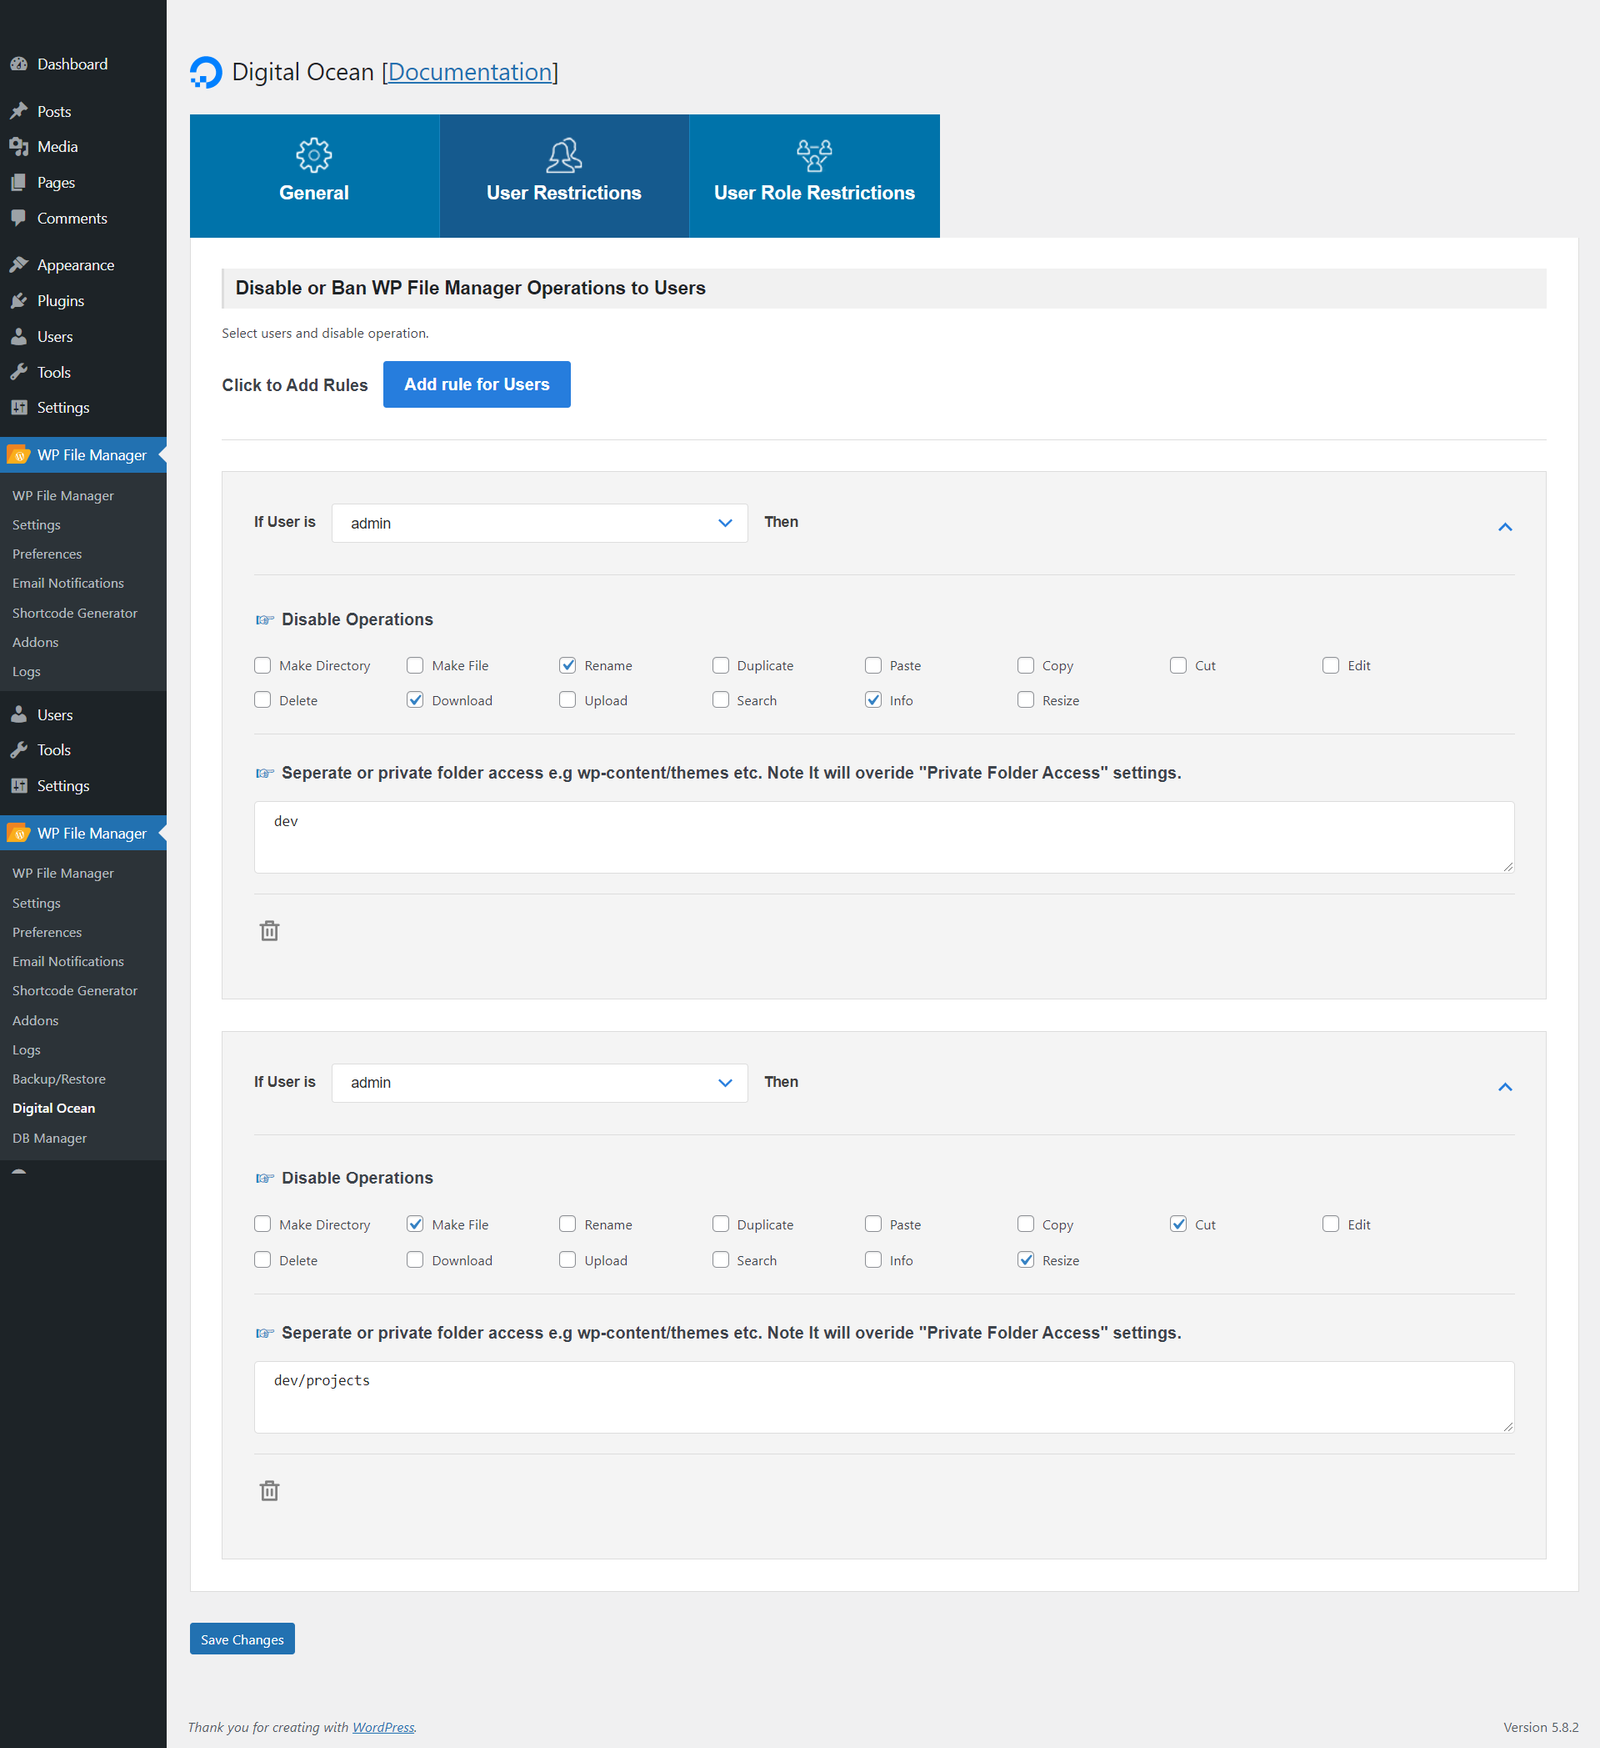Check Search in the first rule

(x=721, y=700)
